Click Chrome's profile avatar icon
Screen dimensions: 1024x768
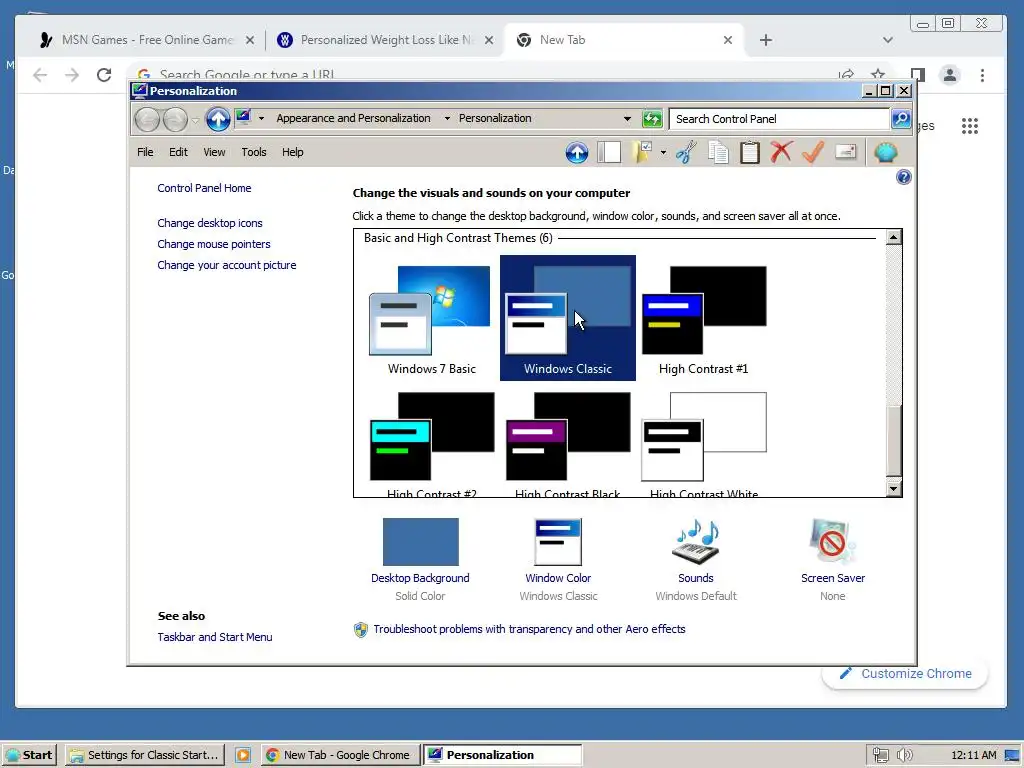click(950, 75)
